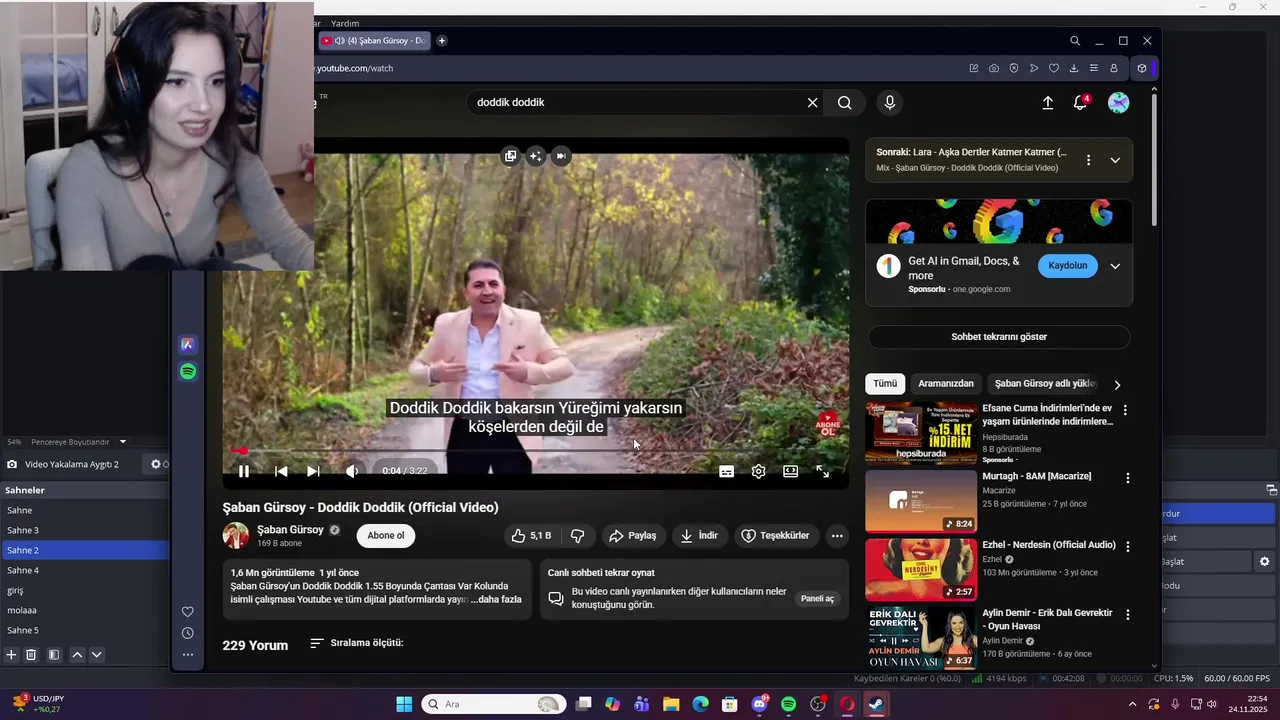Open the Opera snapshot camera icon
1280x720 pixels.
coord(994,68)
